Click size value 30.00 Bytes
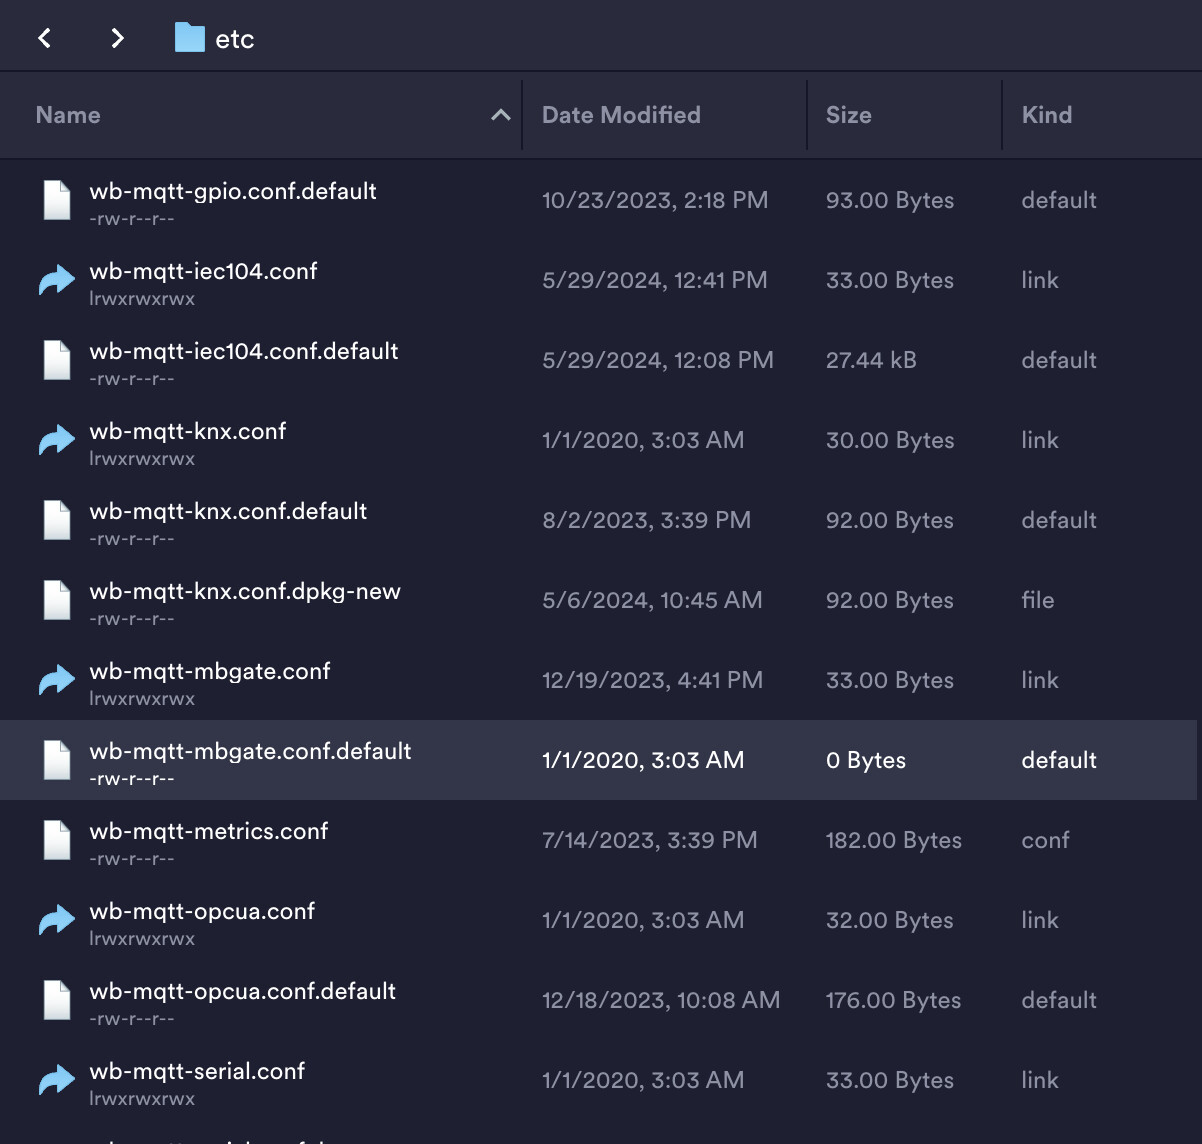 pyautogui.click(x=890, y=440)
